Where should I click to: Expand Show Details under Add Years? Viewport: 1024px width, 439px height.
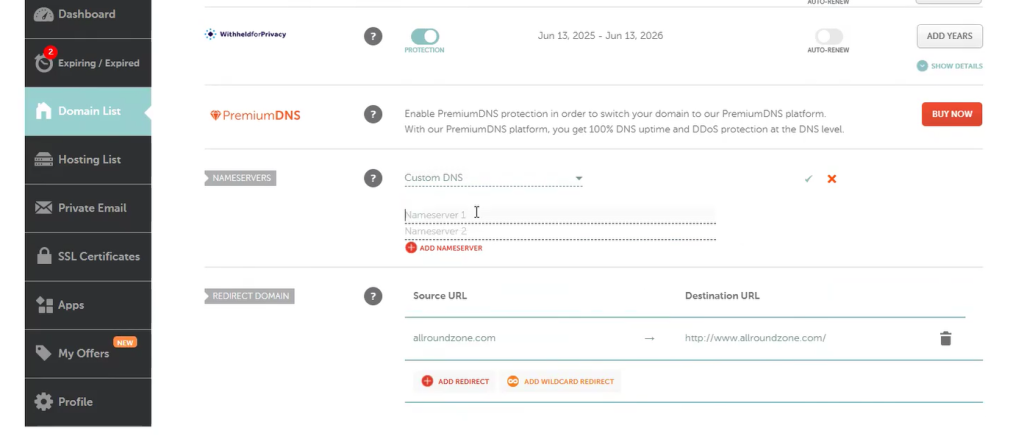tap(949, 66)
